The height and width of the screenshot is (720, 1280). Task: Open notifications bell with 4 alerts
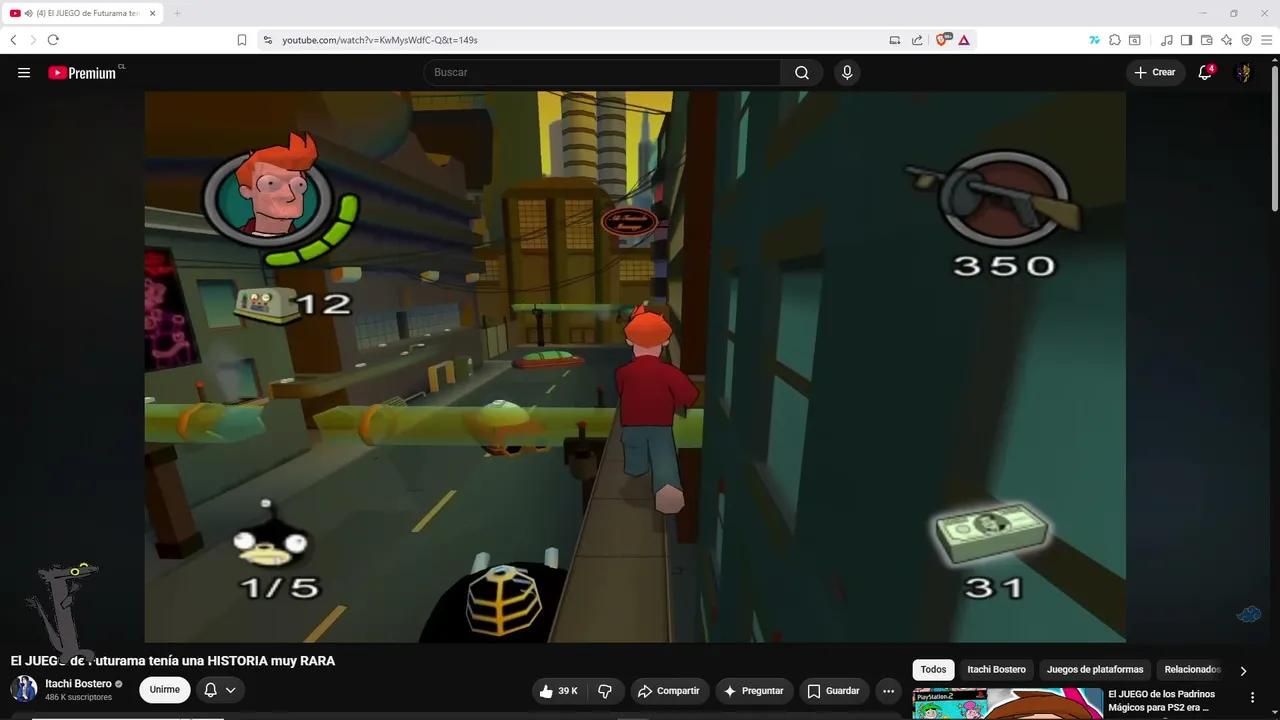(x=1205, y=72)
